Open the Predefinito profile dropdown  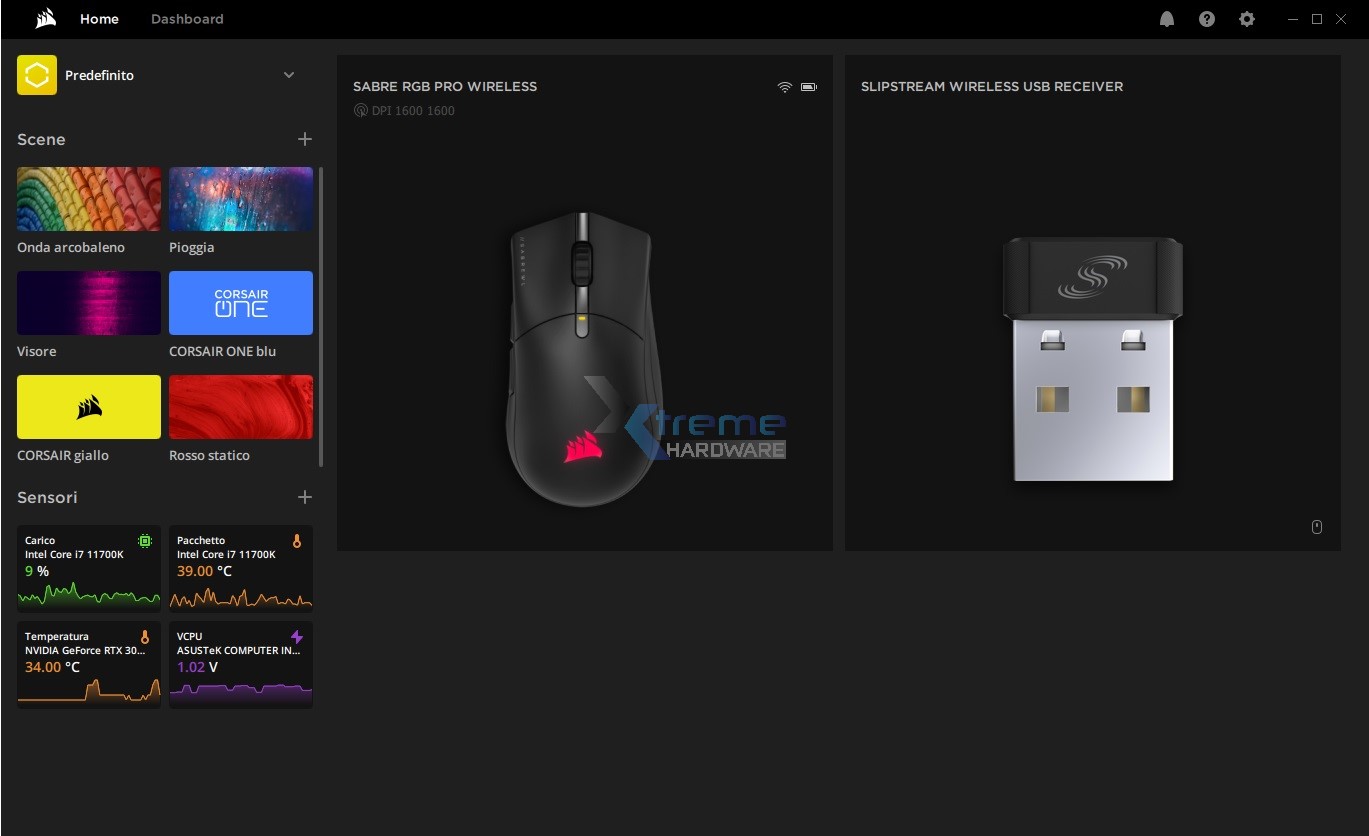point(289,74)
